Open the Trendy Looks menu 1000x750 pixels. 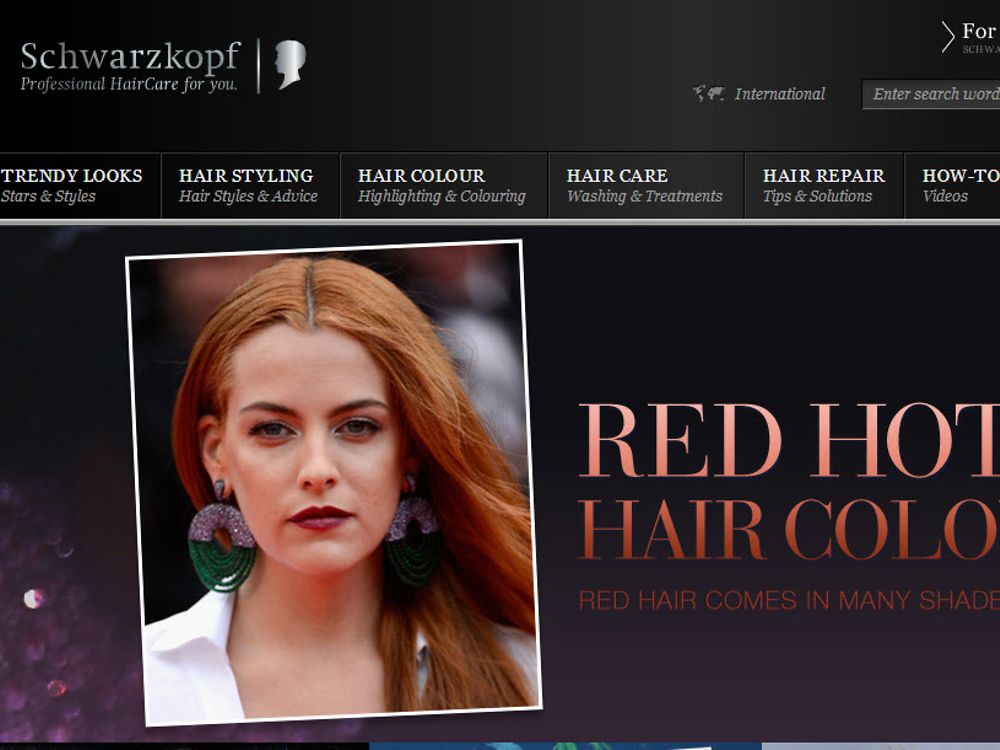click(79, 186)
